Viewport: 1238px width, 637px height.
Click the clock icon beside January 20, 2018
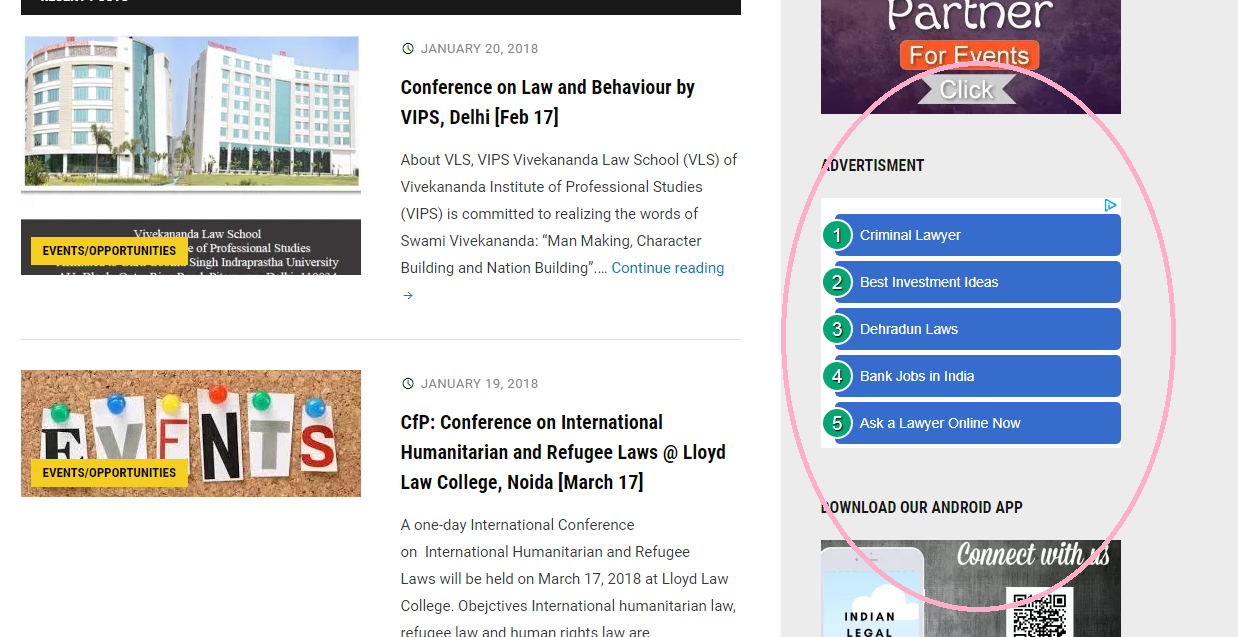pyautogui.click(x=407, y=49)
